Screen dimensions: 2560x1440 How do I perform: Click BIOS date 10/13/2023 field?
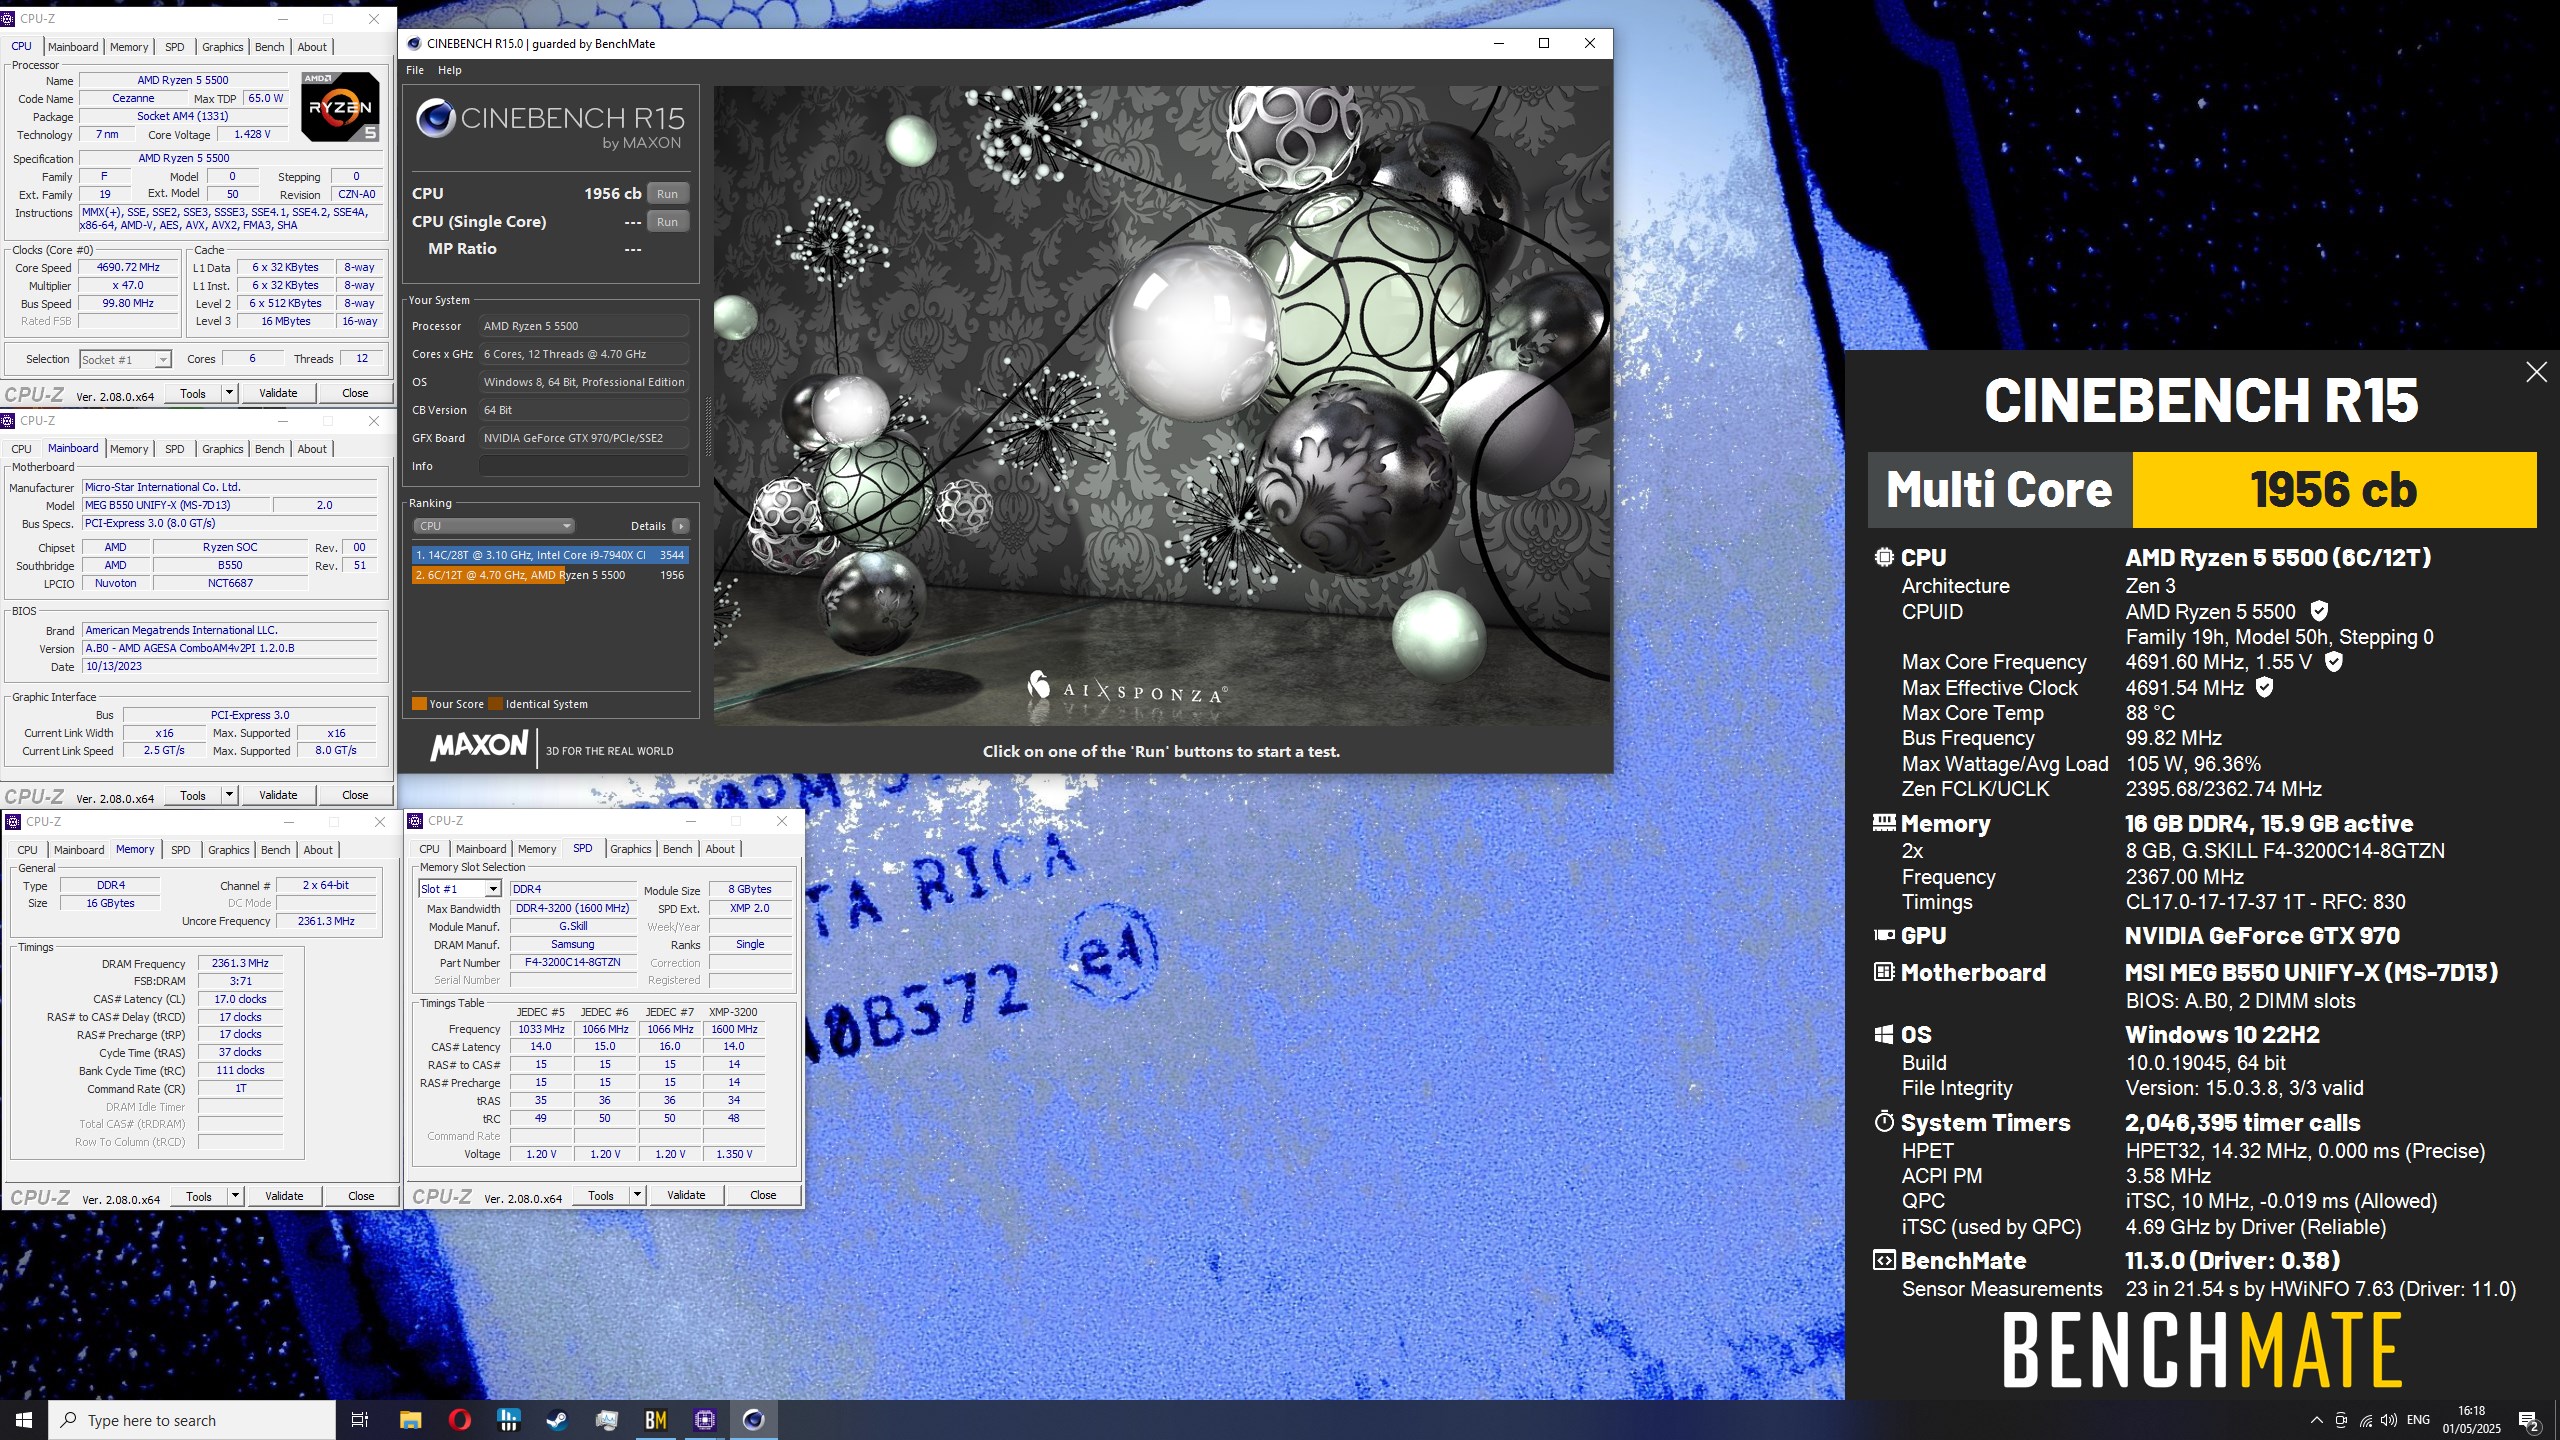[x=230, y=666]
